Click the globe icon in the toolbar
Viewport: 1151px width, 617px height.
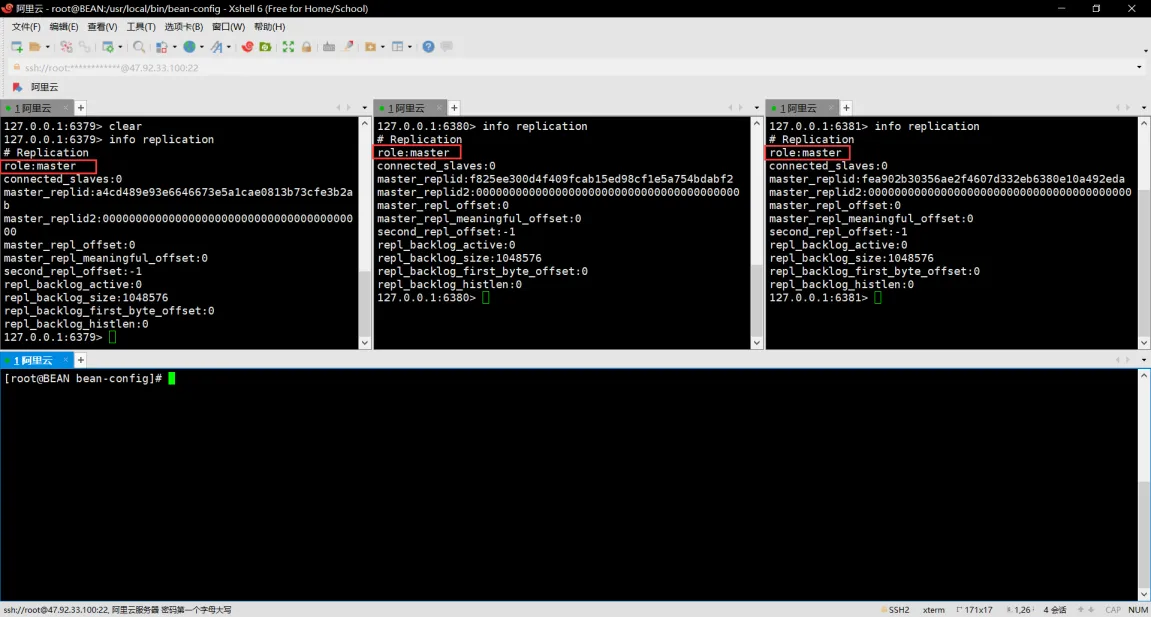pyautogui.click(x=188, y=47)
